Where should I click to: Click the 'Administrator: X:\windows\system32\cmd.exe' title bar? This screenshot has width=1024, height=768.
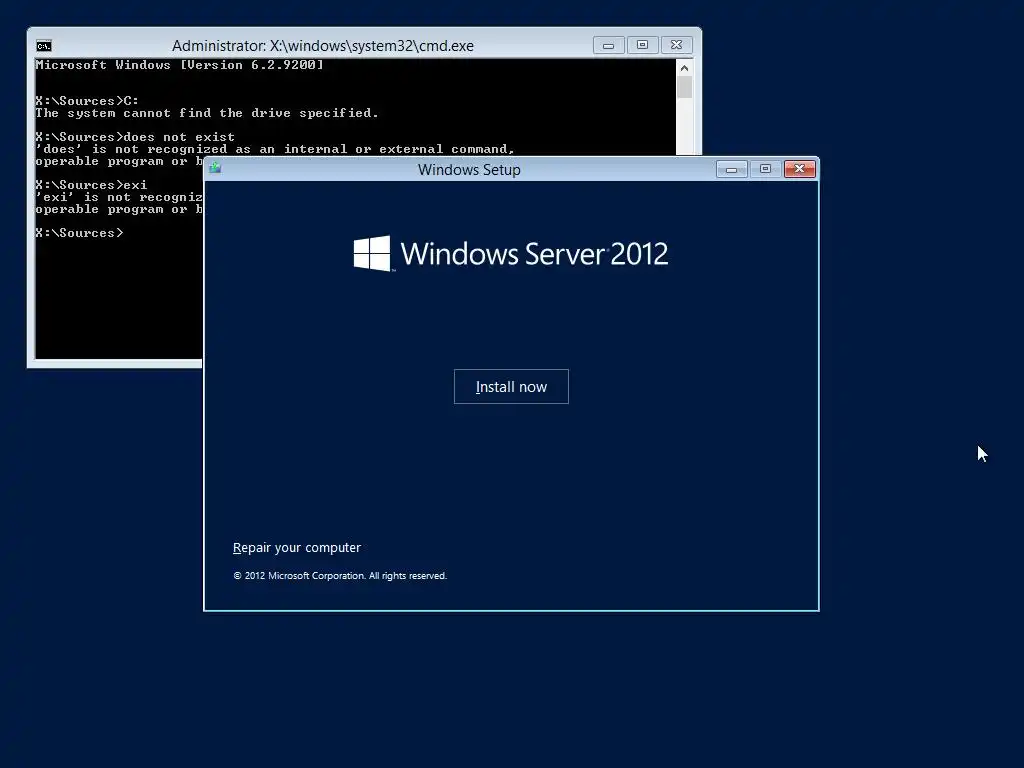(323, 46)
